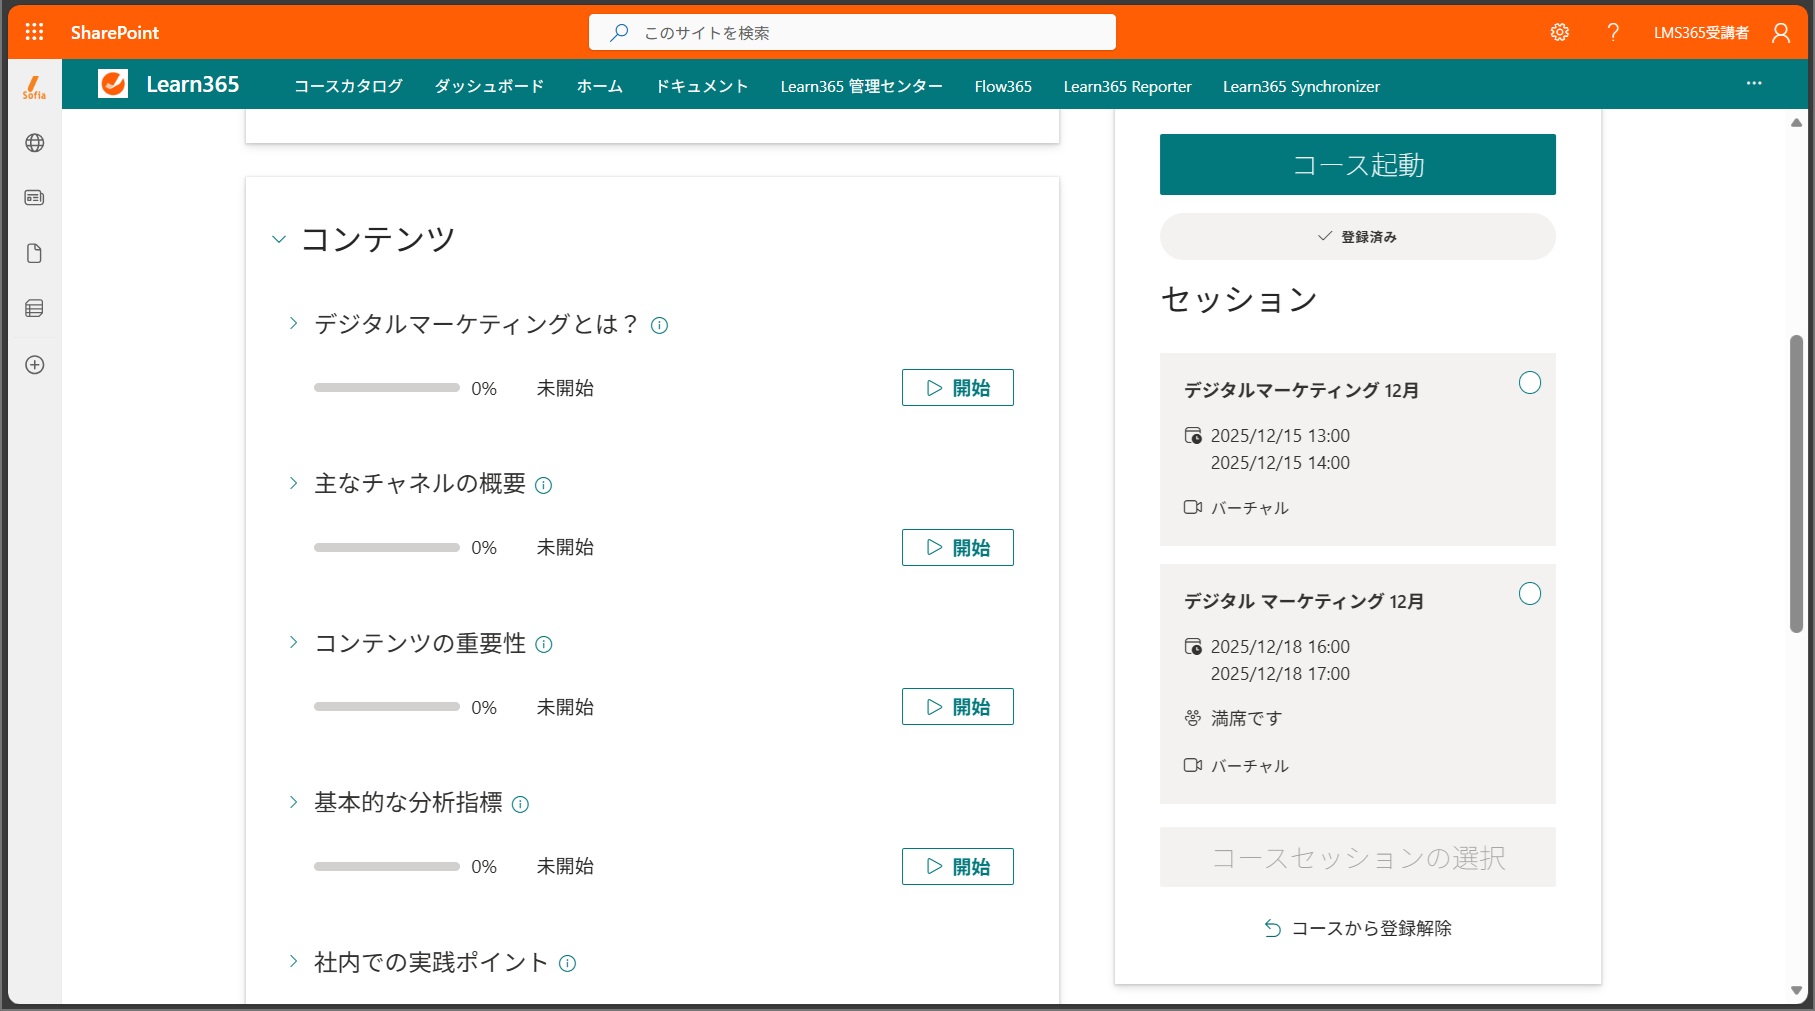Screen dimensions: 1815x1011
Task: Click session title デジタルマーケティング 12月 on 12/15
Action: pyautogui.click(x=1301, y=390)
